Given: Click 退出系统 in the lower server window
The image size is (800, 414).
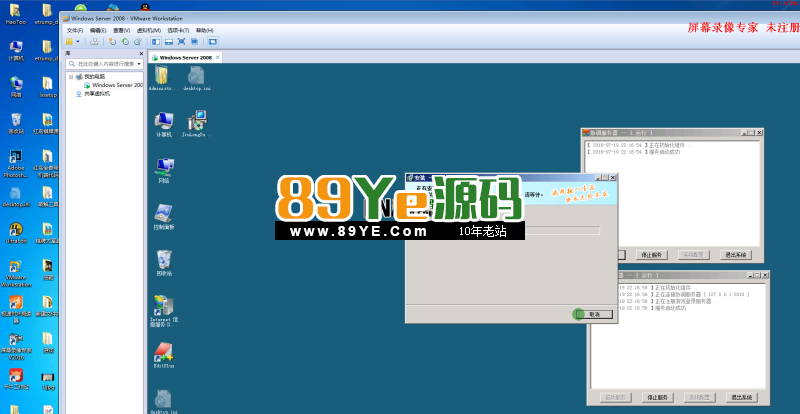Looking at the screenshot, I should point(742,397).
